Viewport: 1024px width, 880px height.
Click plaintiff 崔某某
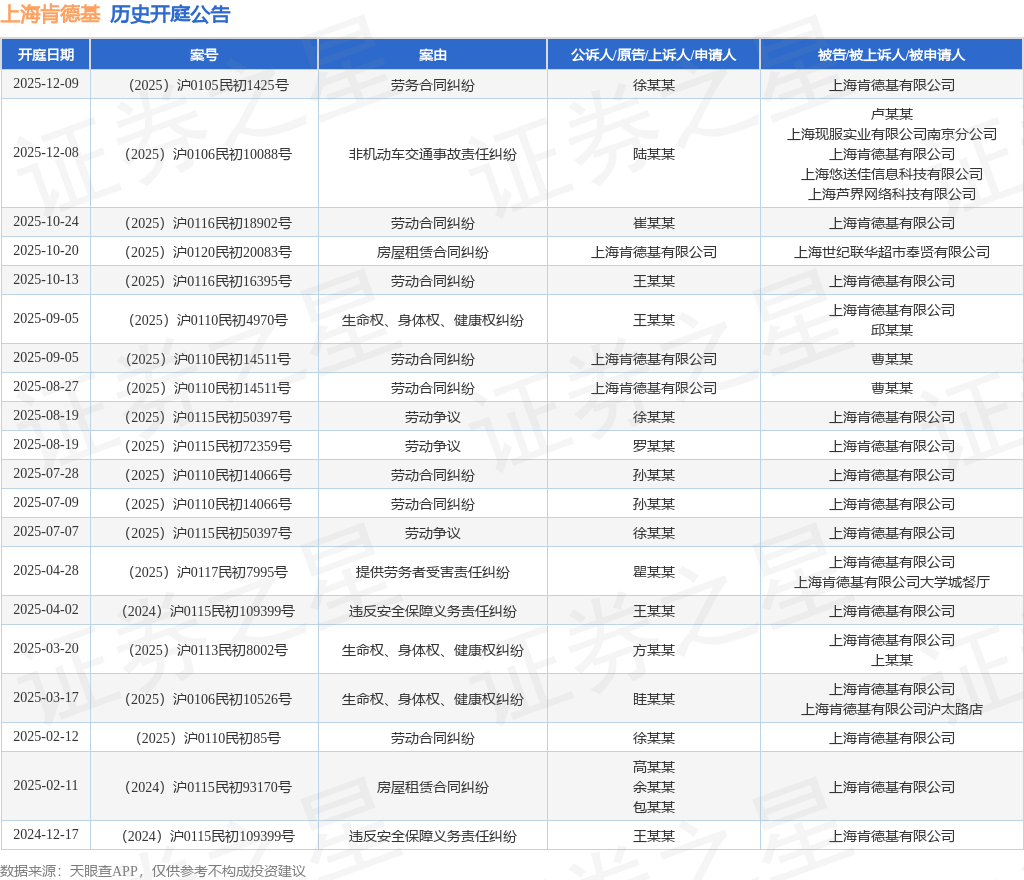point(654,223)
